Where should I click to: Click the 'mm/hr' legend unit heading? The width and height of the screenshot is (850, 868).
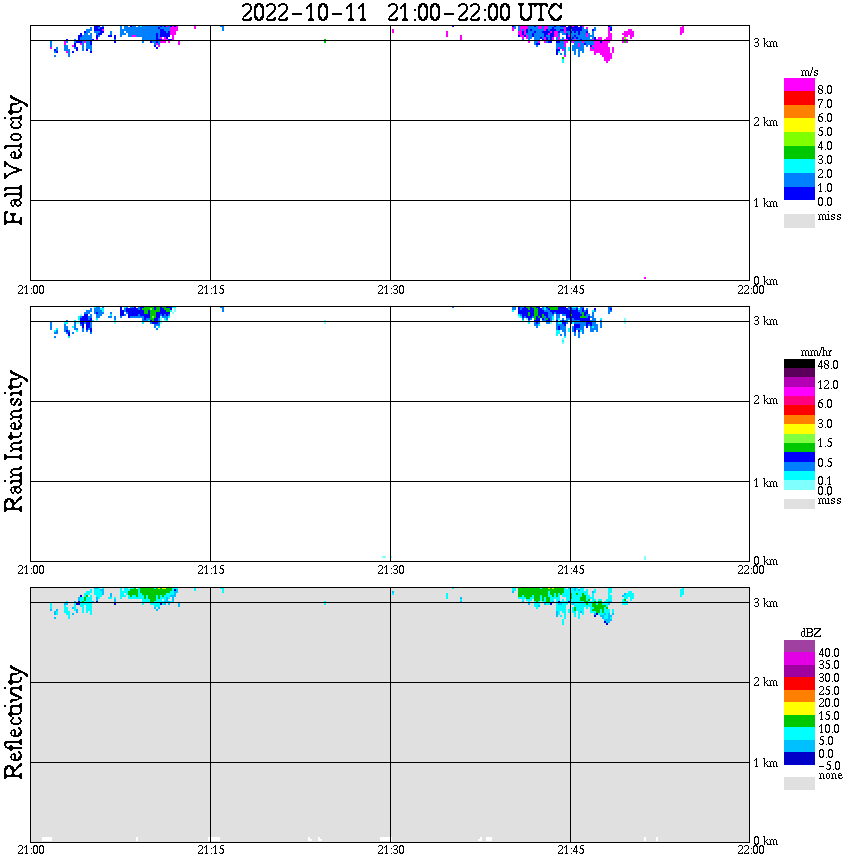pos(816,352)
